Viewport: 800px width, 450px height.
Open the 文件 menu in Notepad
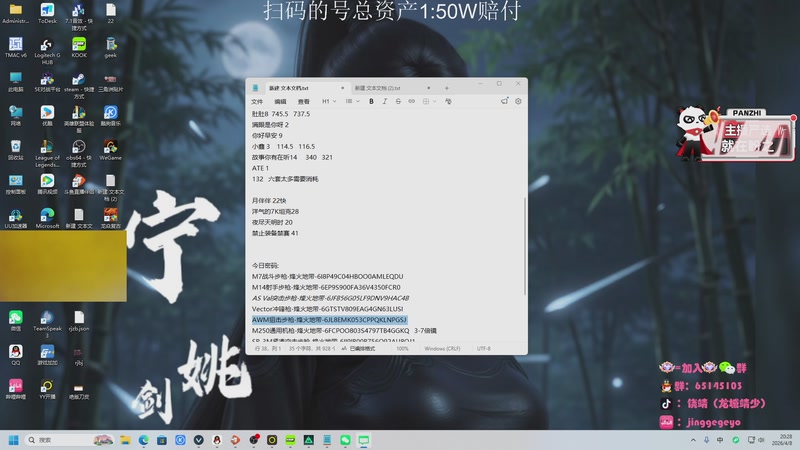click(x=257, y=102)
